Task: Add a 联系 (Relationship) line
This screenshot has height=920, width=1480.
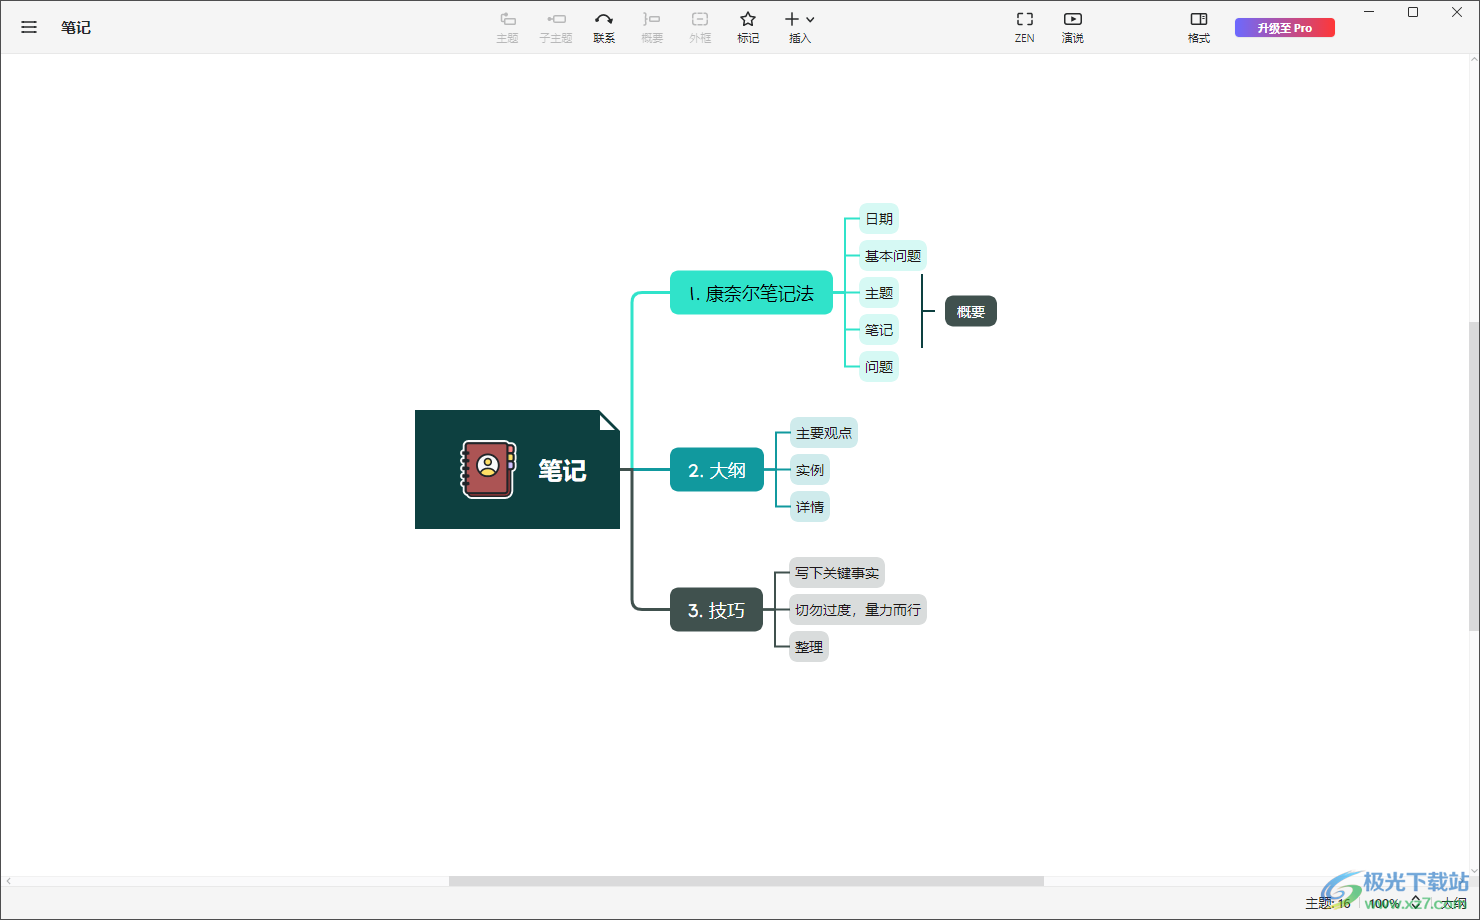Action: click(604, 27)
